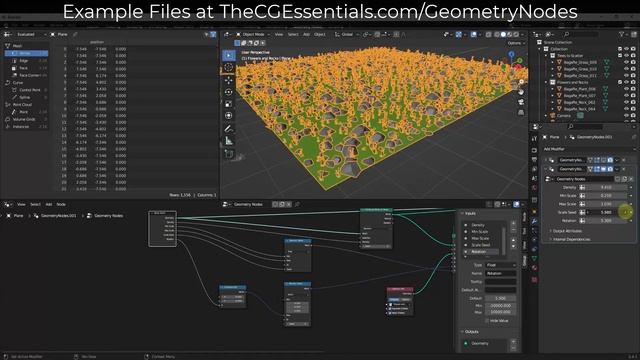Expand the Output Attributes section
This screenshot has height=360, width=640.
coord(567,231)
